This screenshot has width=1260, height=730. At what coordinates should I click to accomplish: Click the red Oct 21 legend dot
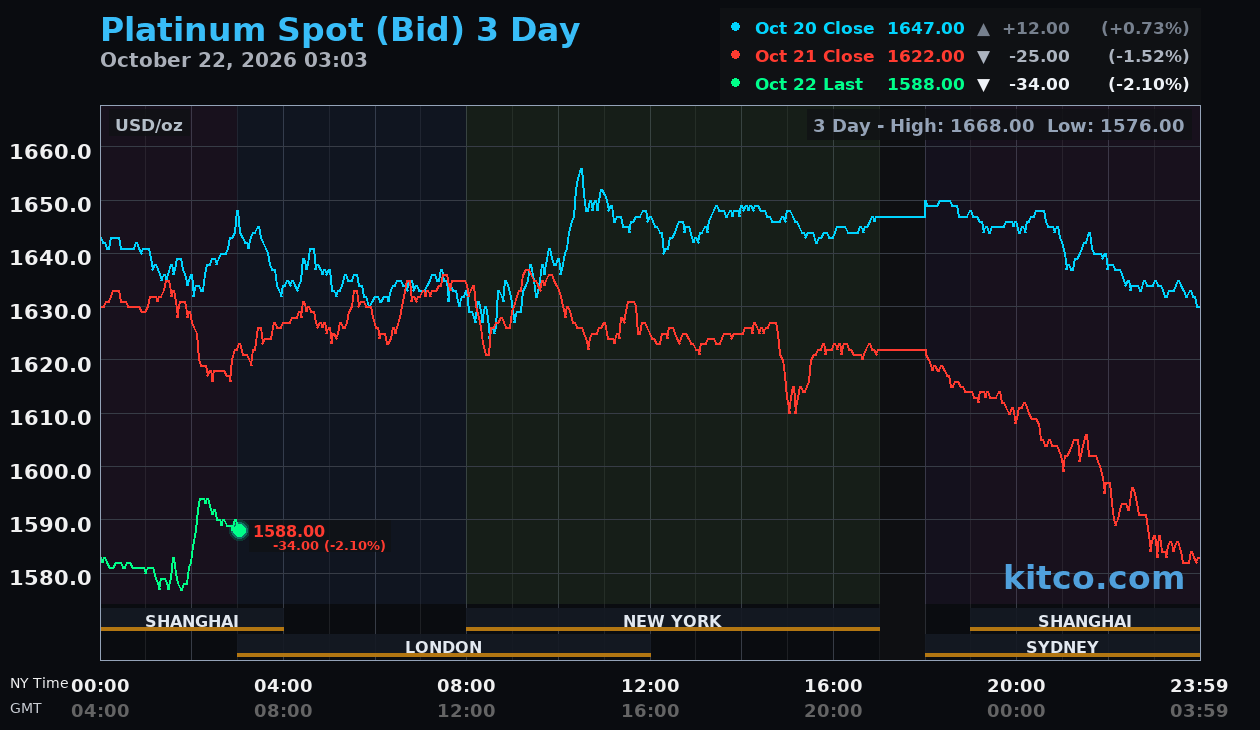pos(736,55)
